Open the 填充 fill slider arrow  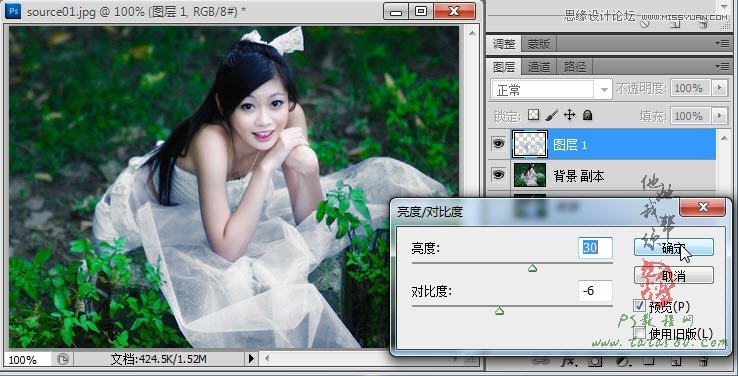pyautogui.click(x=719, y=115)
